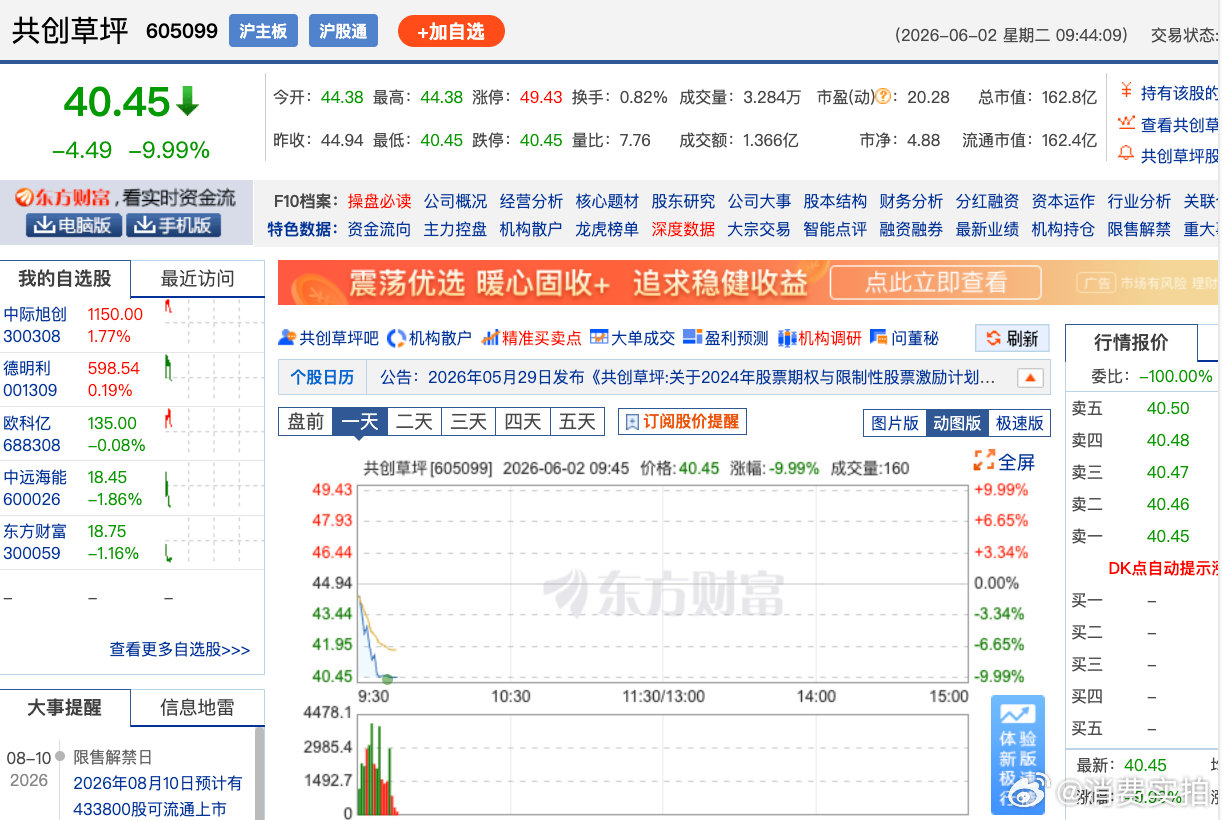Select 五天 chart period

577,421
